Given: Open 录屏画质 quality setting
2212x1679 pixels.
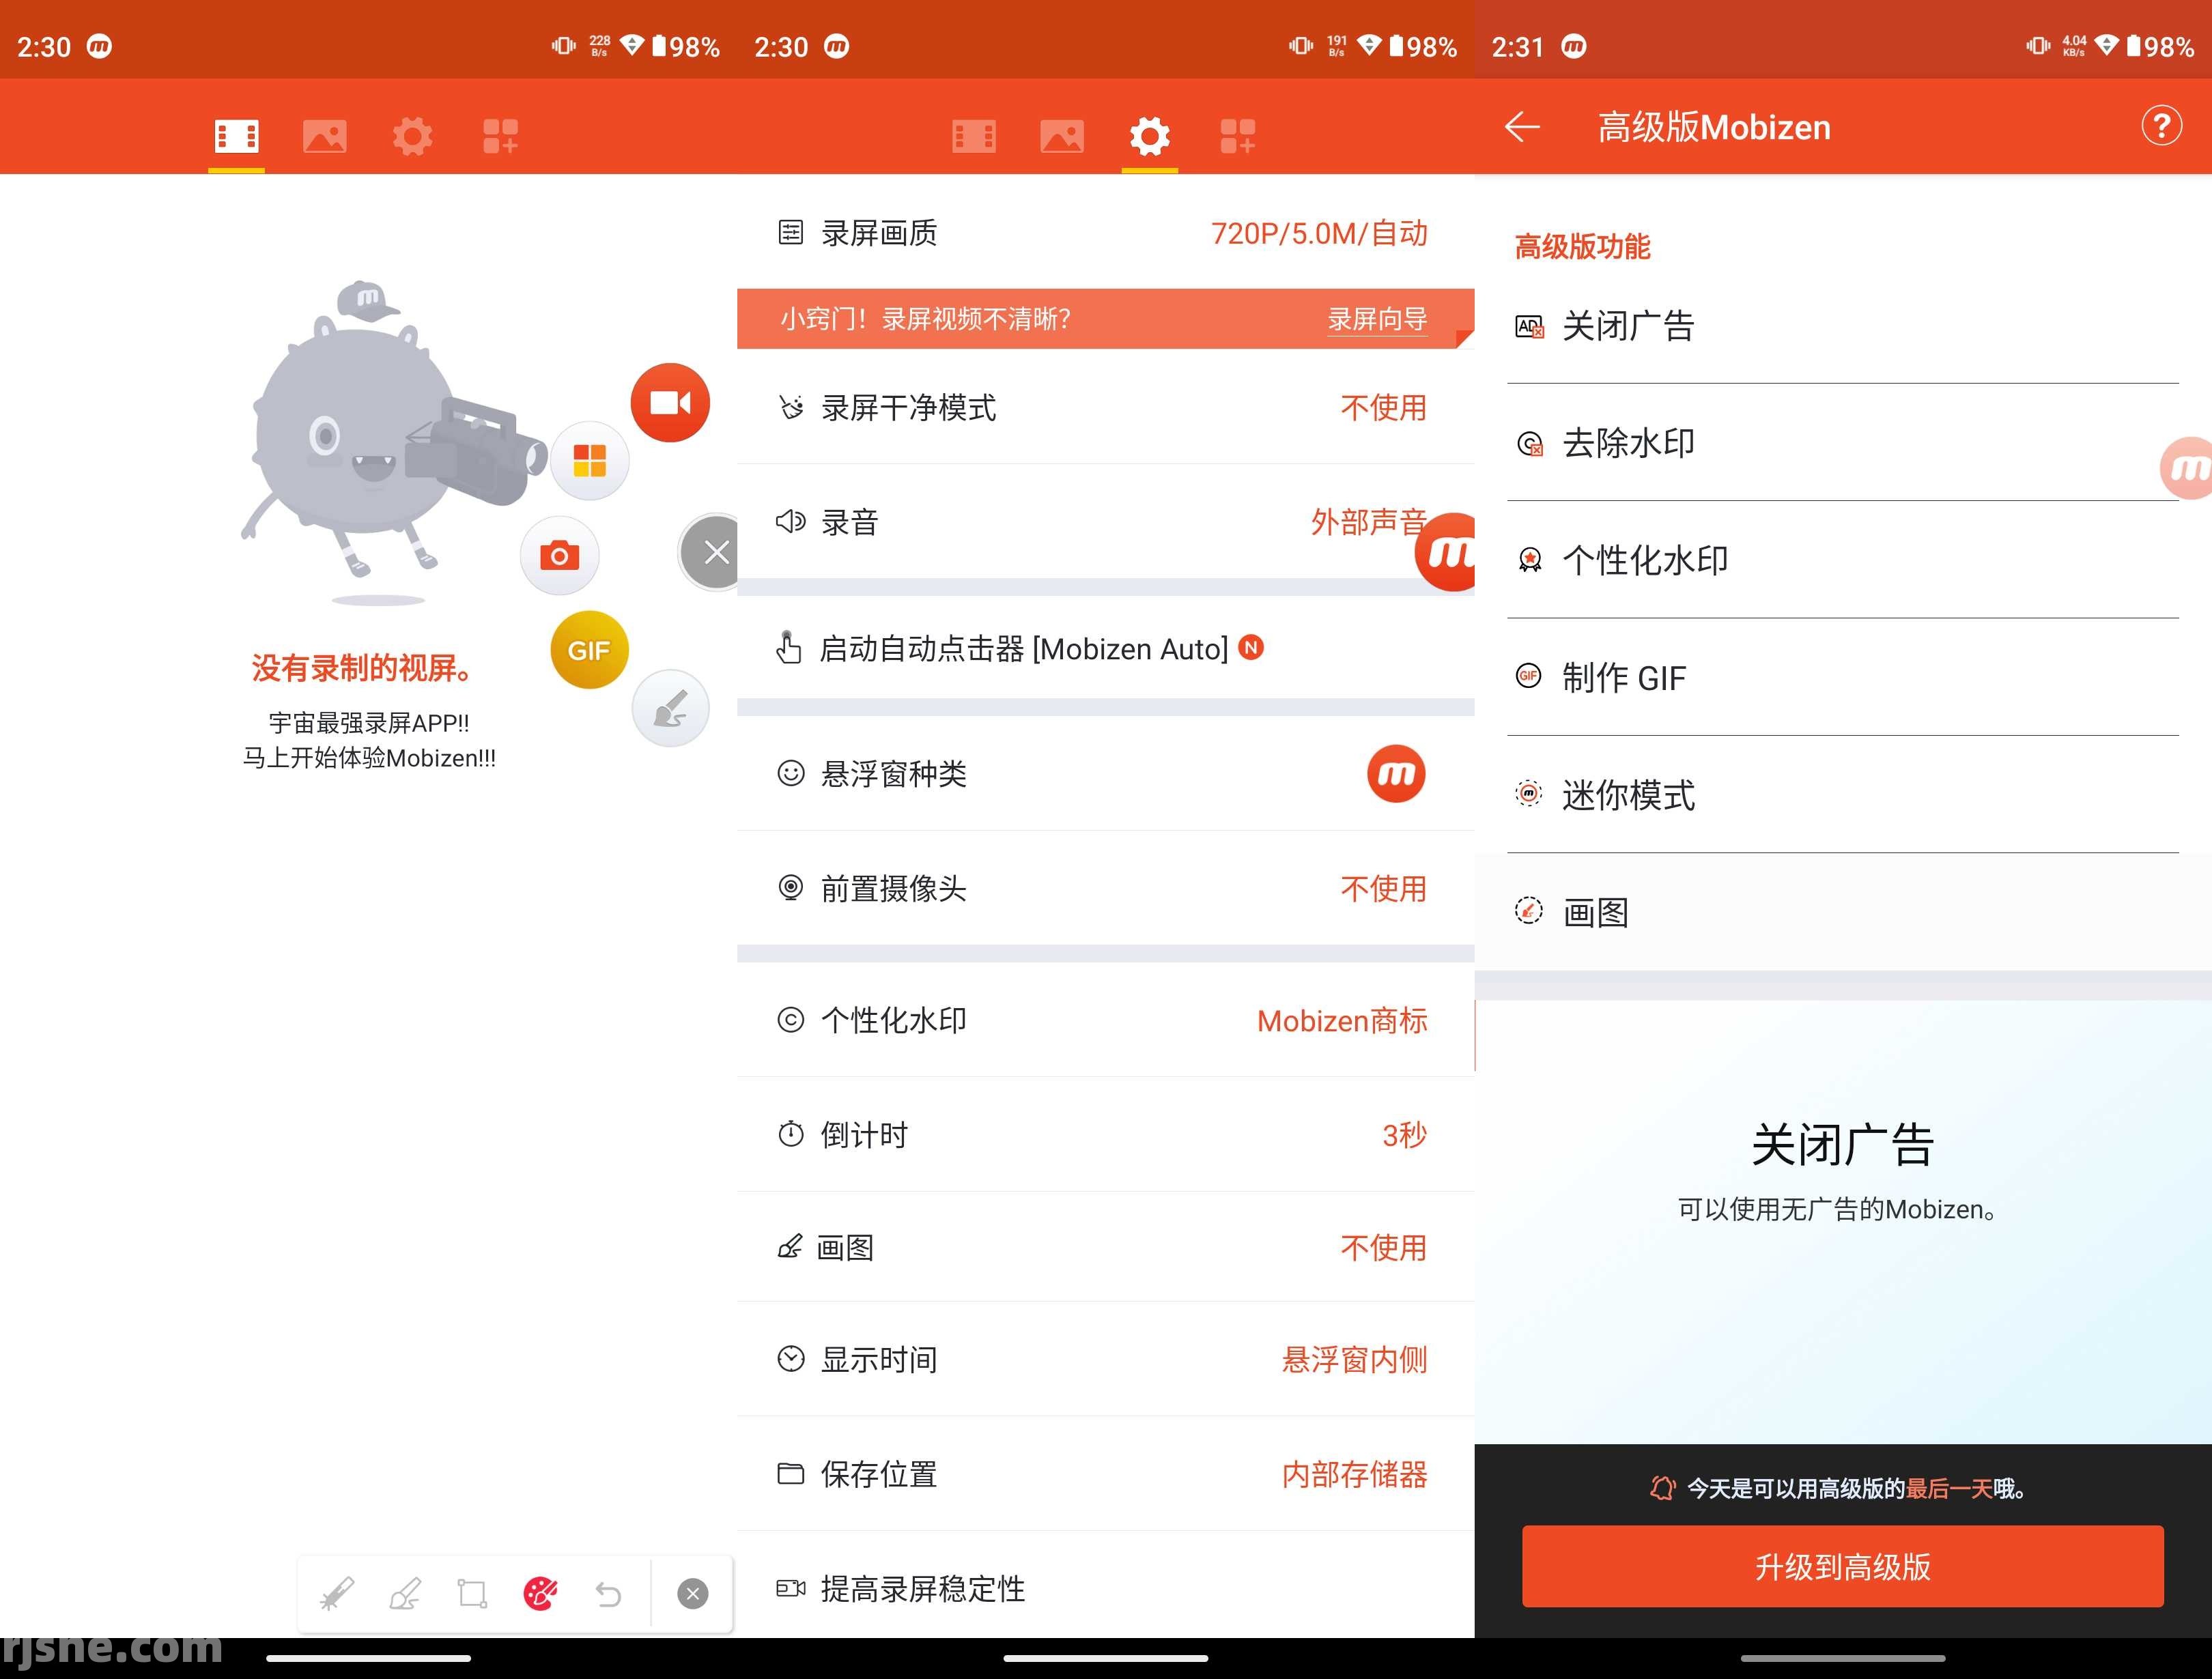Looking at the screenshot, I should pyautogui.click(x=1105, y=233).
